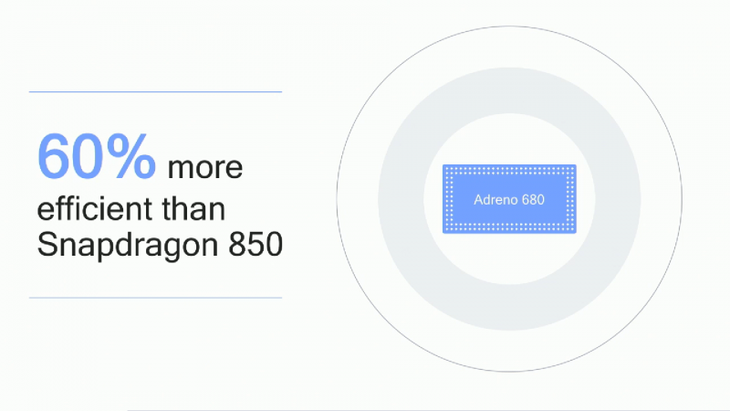Click the blue Adreno 680 chip graphic

[509, 199]
